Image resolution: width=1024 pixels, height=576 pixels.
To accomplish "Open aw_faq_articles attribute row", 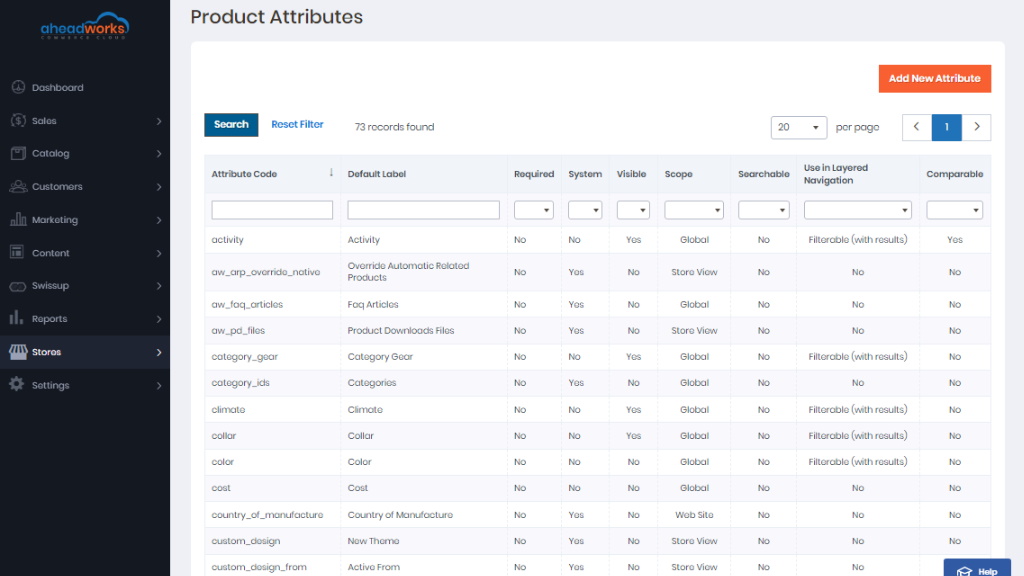I will [x=598, y=304].
